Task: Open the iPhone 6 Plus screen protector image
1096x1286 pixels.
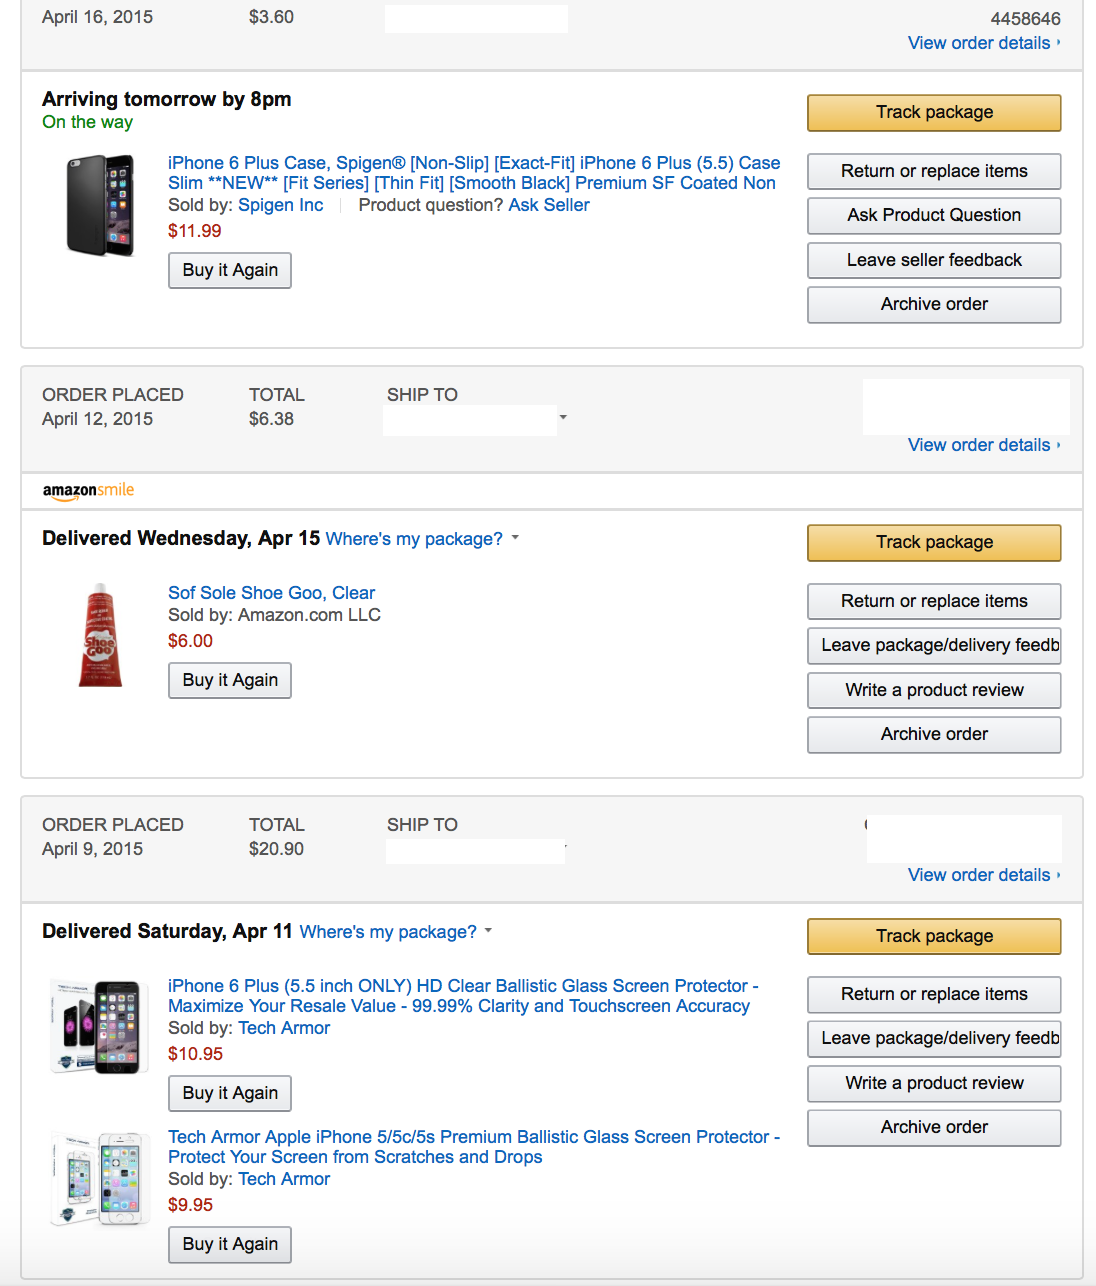Action: [x=96, y=1027]
